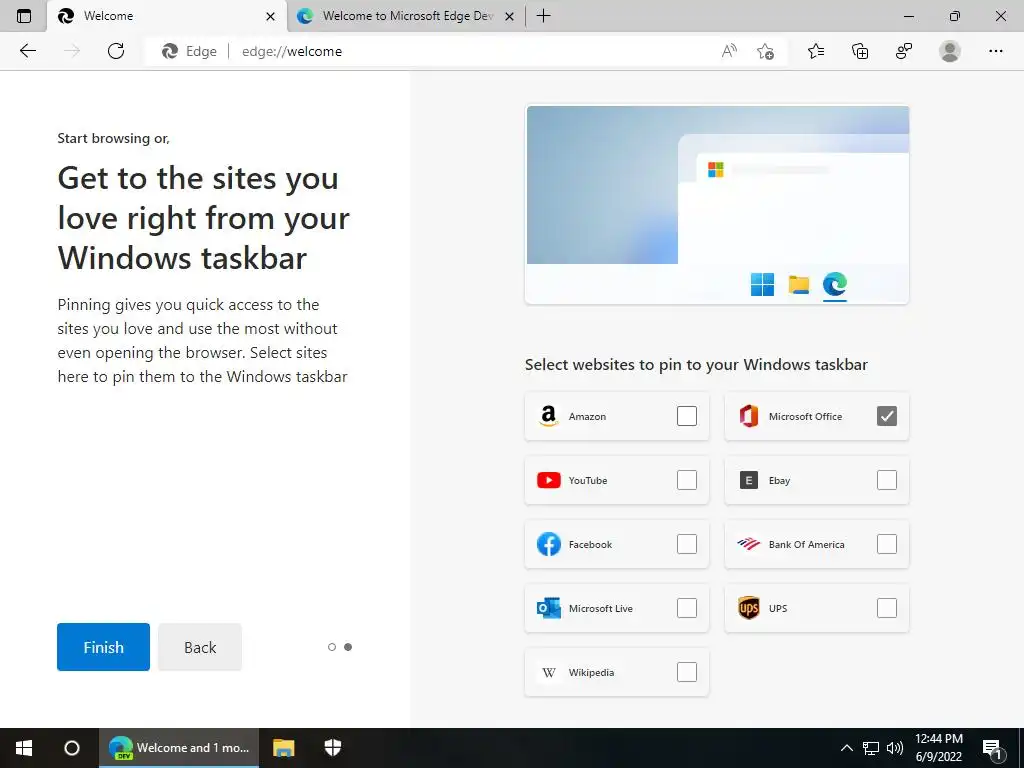The image size is (1024, 768).
Task: Click the Wikipedia W icon
Action: pyautogui.click(x=549, y=673)
